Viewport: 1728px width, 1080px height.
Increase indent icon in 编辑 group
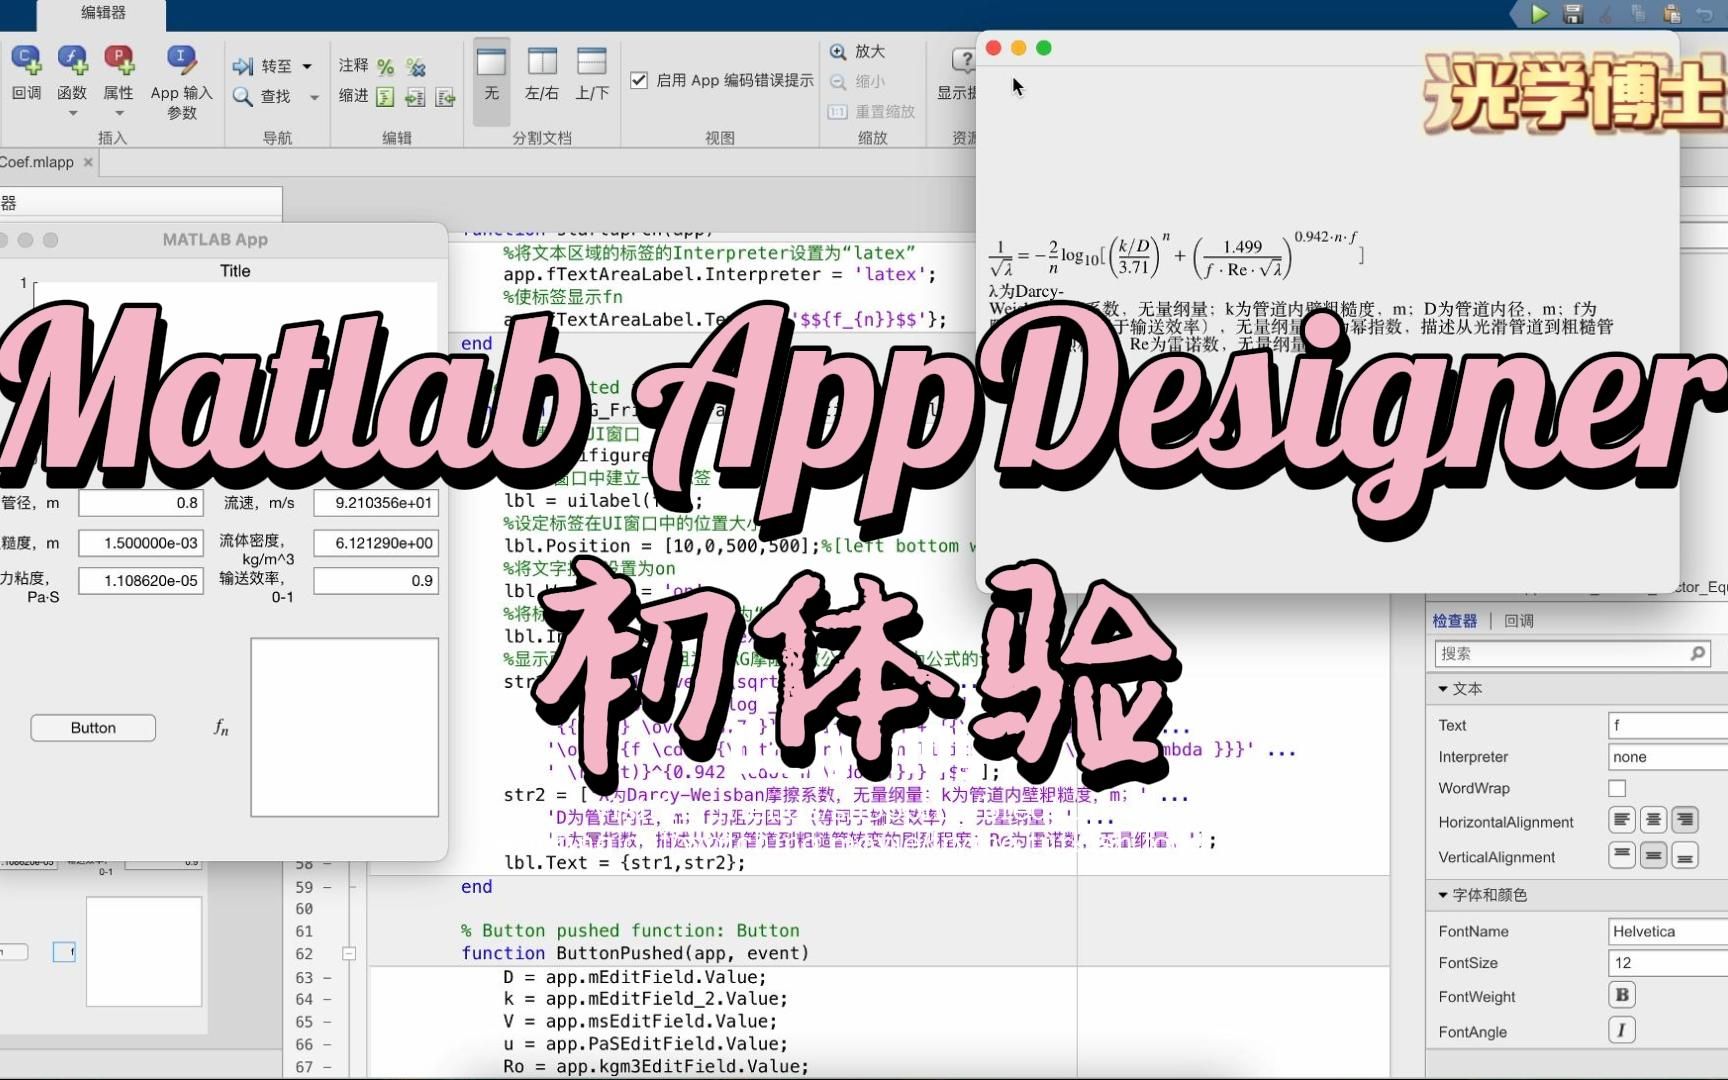point(416,97)
